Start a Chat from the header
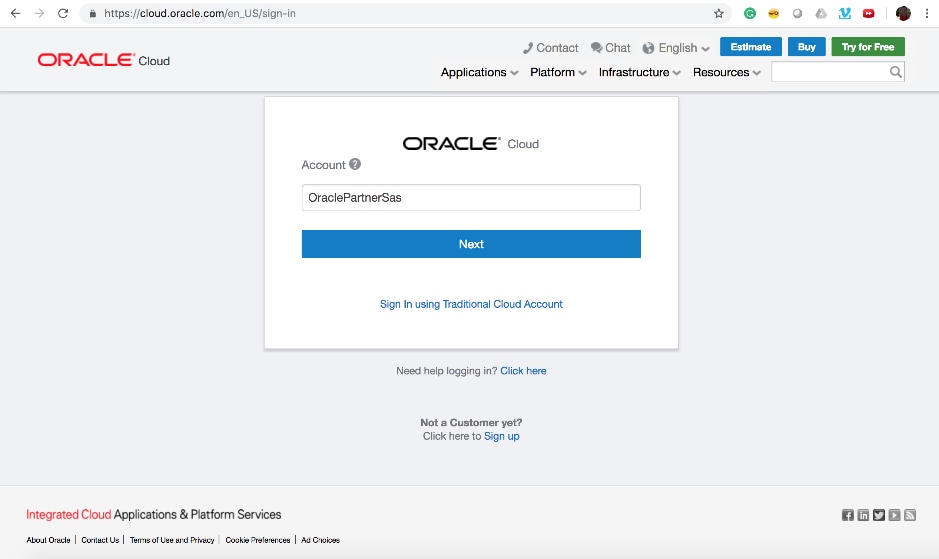Viewport: 939px width, 559px height. (610, 48)
